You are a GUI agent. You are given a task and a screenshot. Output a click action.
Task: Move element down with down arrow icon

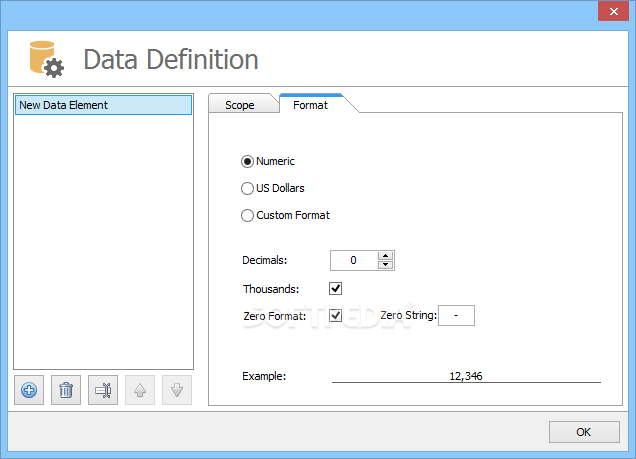point(177,390)
